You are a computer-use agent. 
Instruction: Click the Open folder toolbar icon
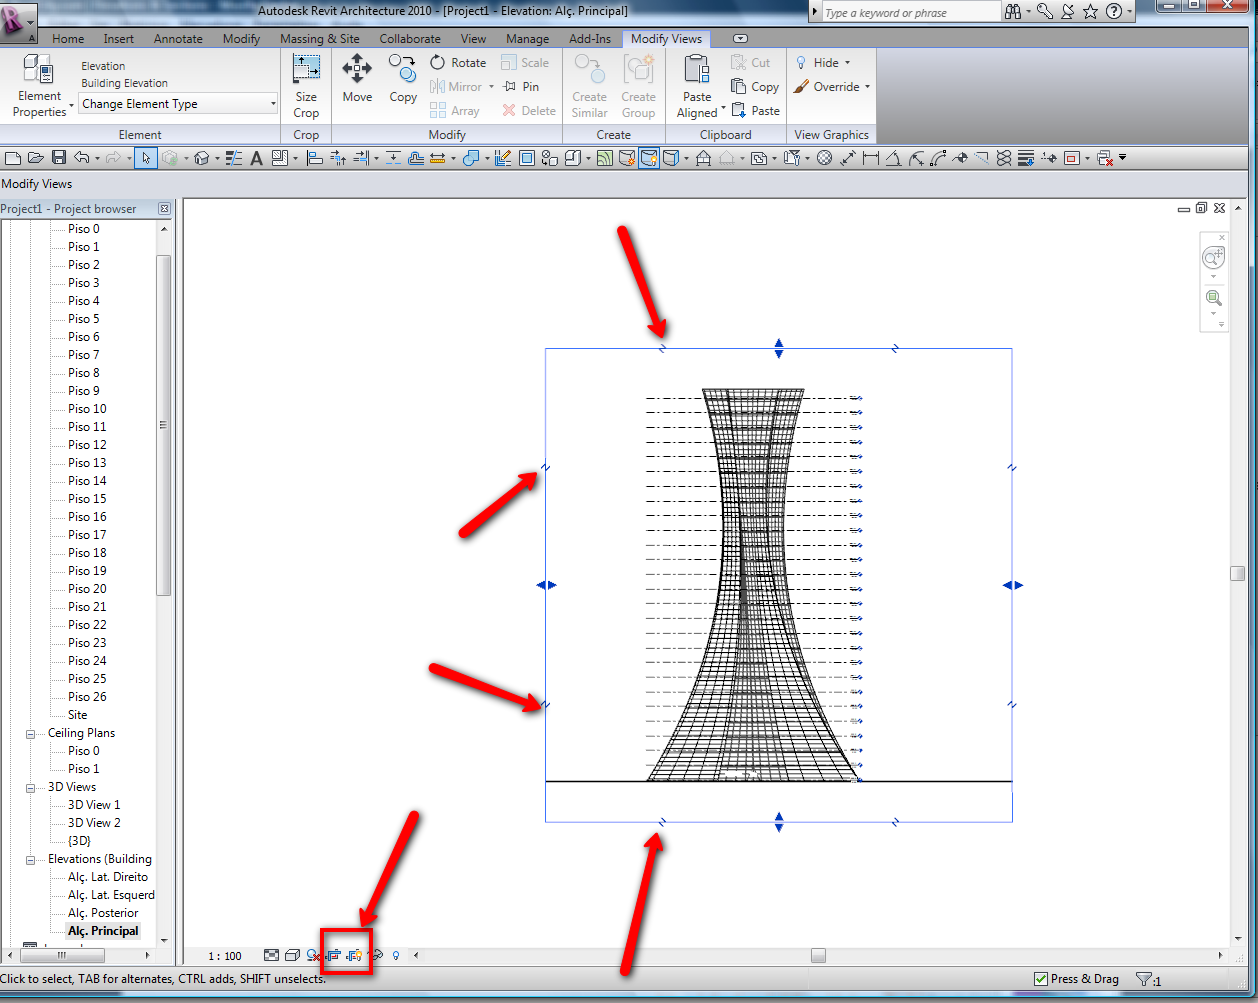36,158
